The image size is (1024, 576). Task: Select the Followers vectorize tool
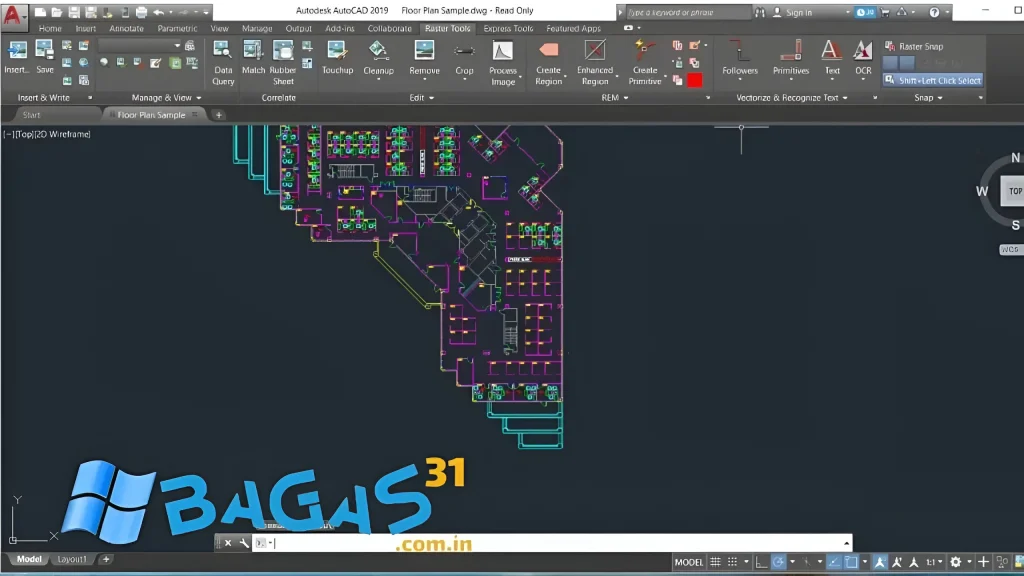pos(740,59)
